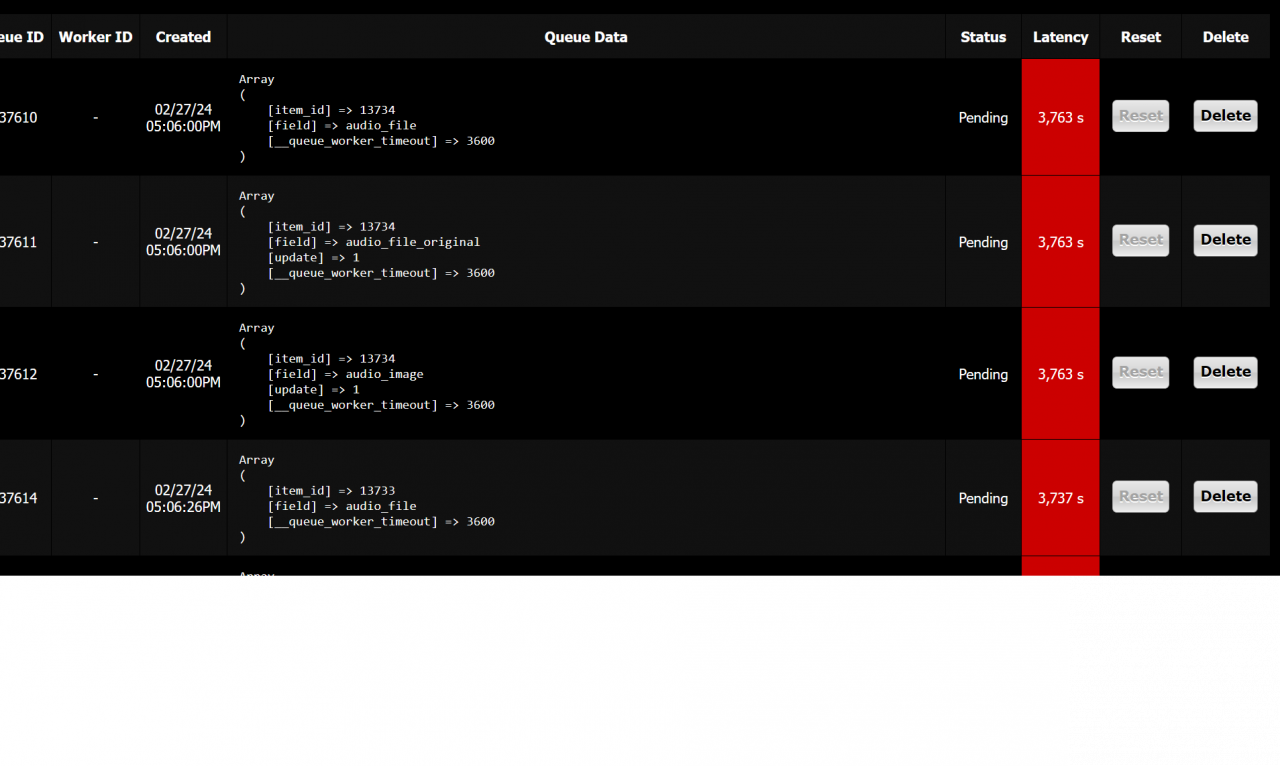Viewport: 1280px width, 766px height.
Task: Delete queue item 37610
Action: tap(1225, 116)
